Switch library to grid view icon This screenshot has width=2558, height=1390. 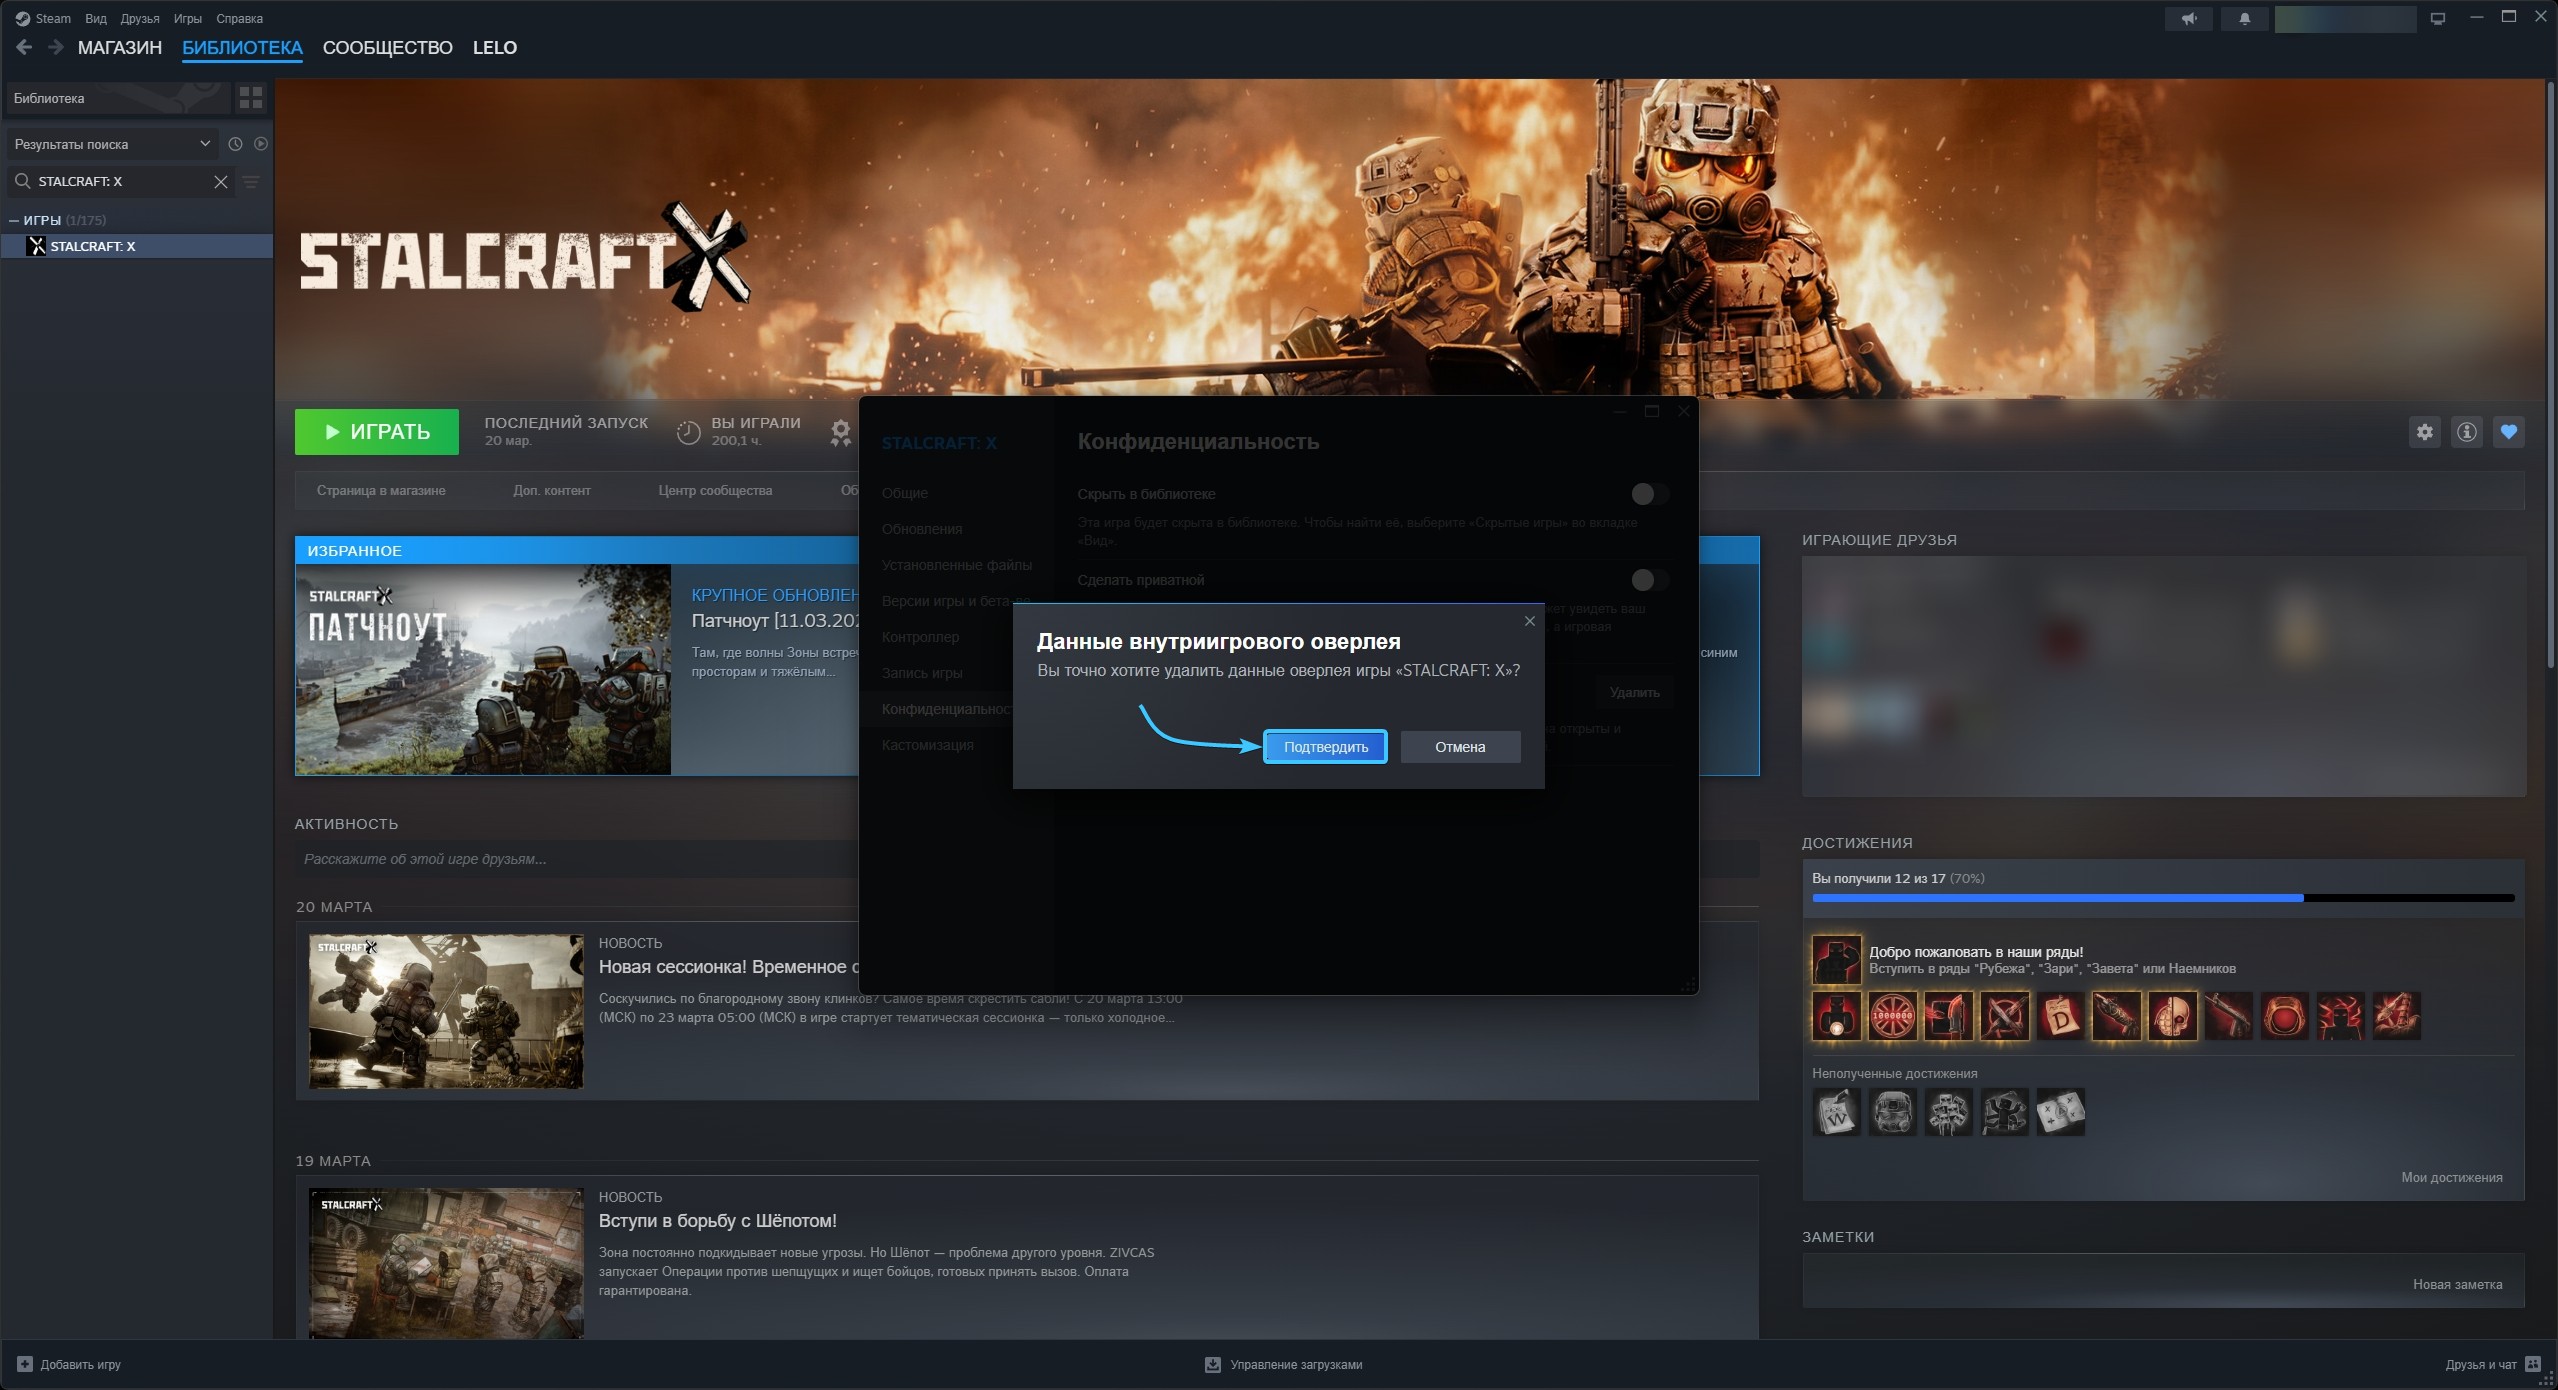click(251, 98)
